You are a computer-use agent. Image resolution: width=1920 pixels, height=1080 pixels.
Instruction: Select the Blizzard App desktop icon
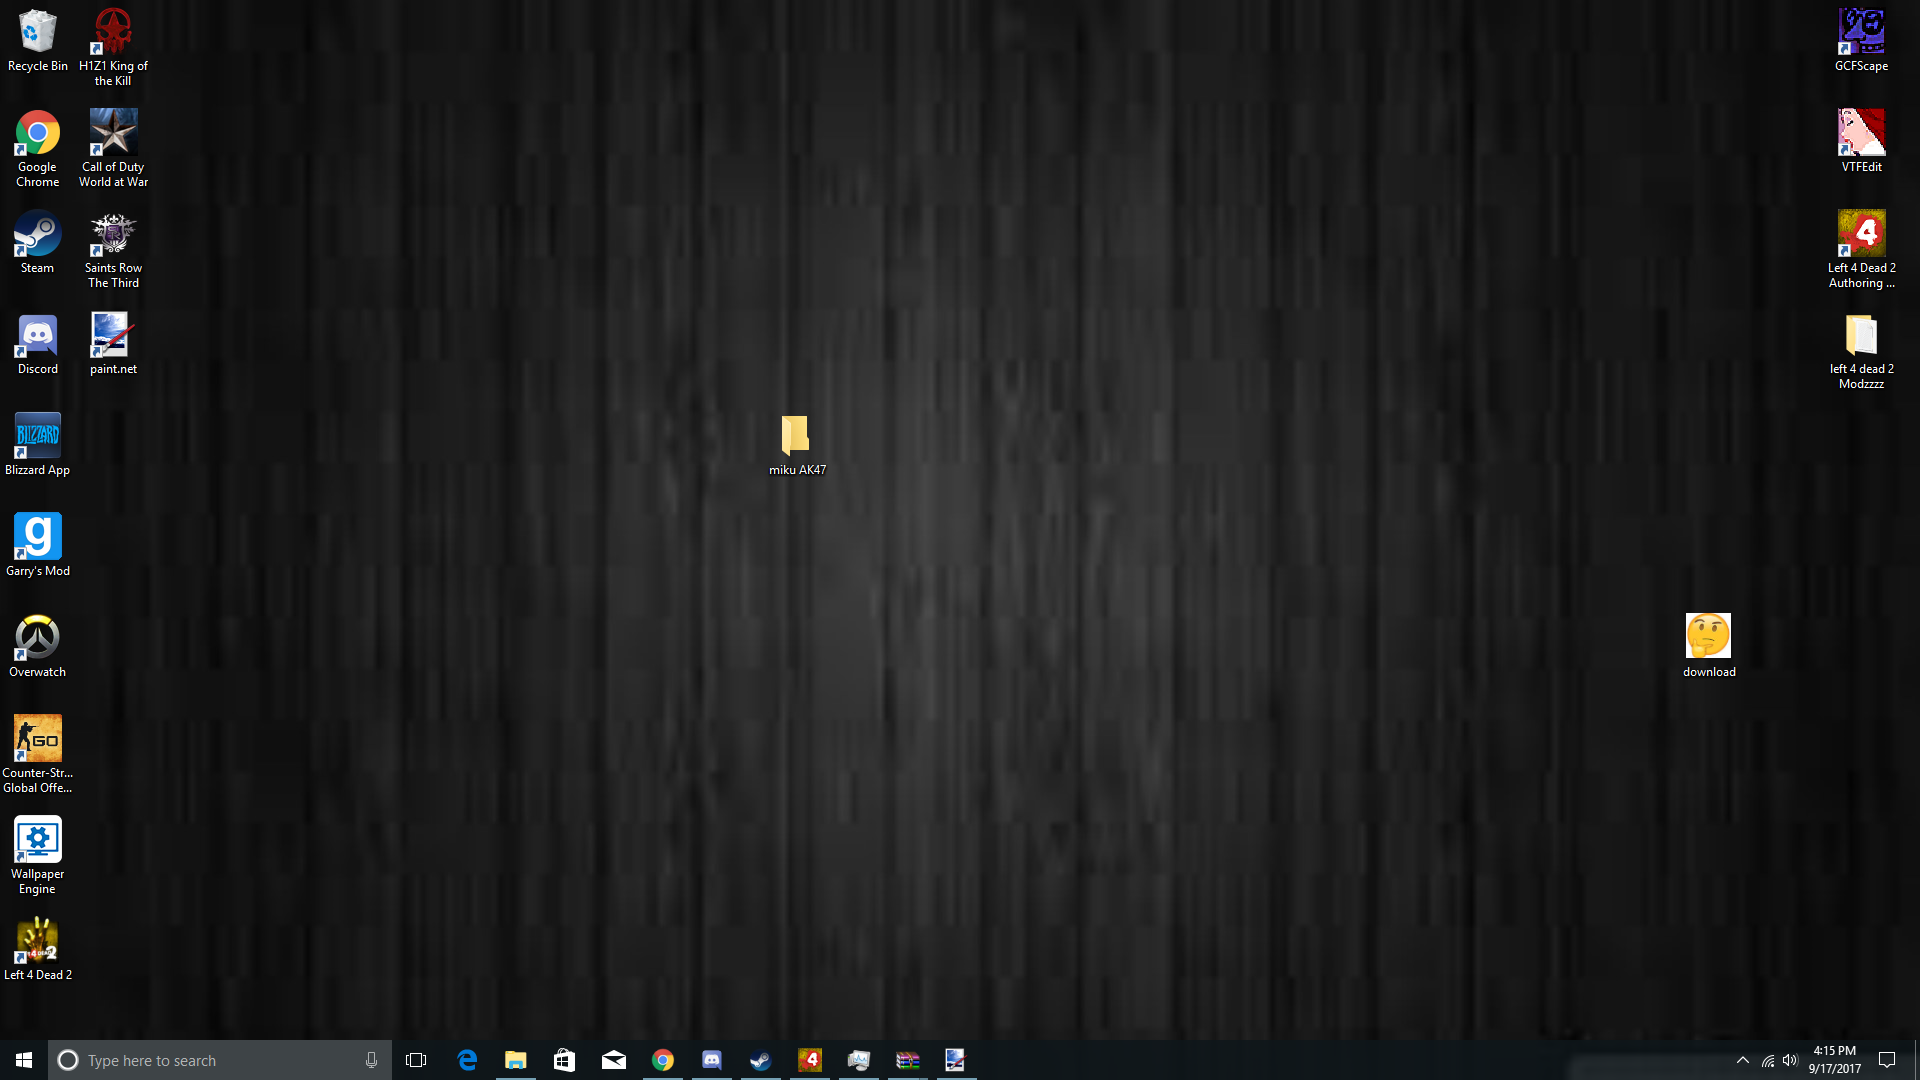tap(37, 436)
